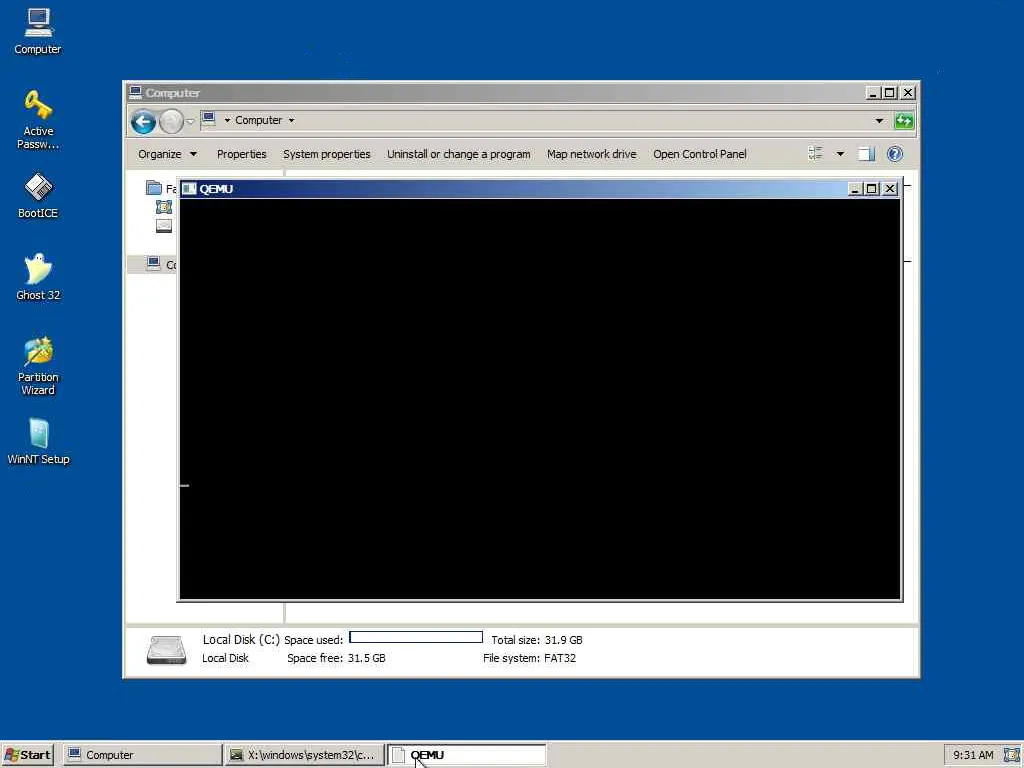Click the 9:31 AM clock in the tray
Screen dimensions: 1024x768
pyautogui.click(x=973, y=755)
